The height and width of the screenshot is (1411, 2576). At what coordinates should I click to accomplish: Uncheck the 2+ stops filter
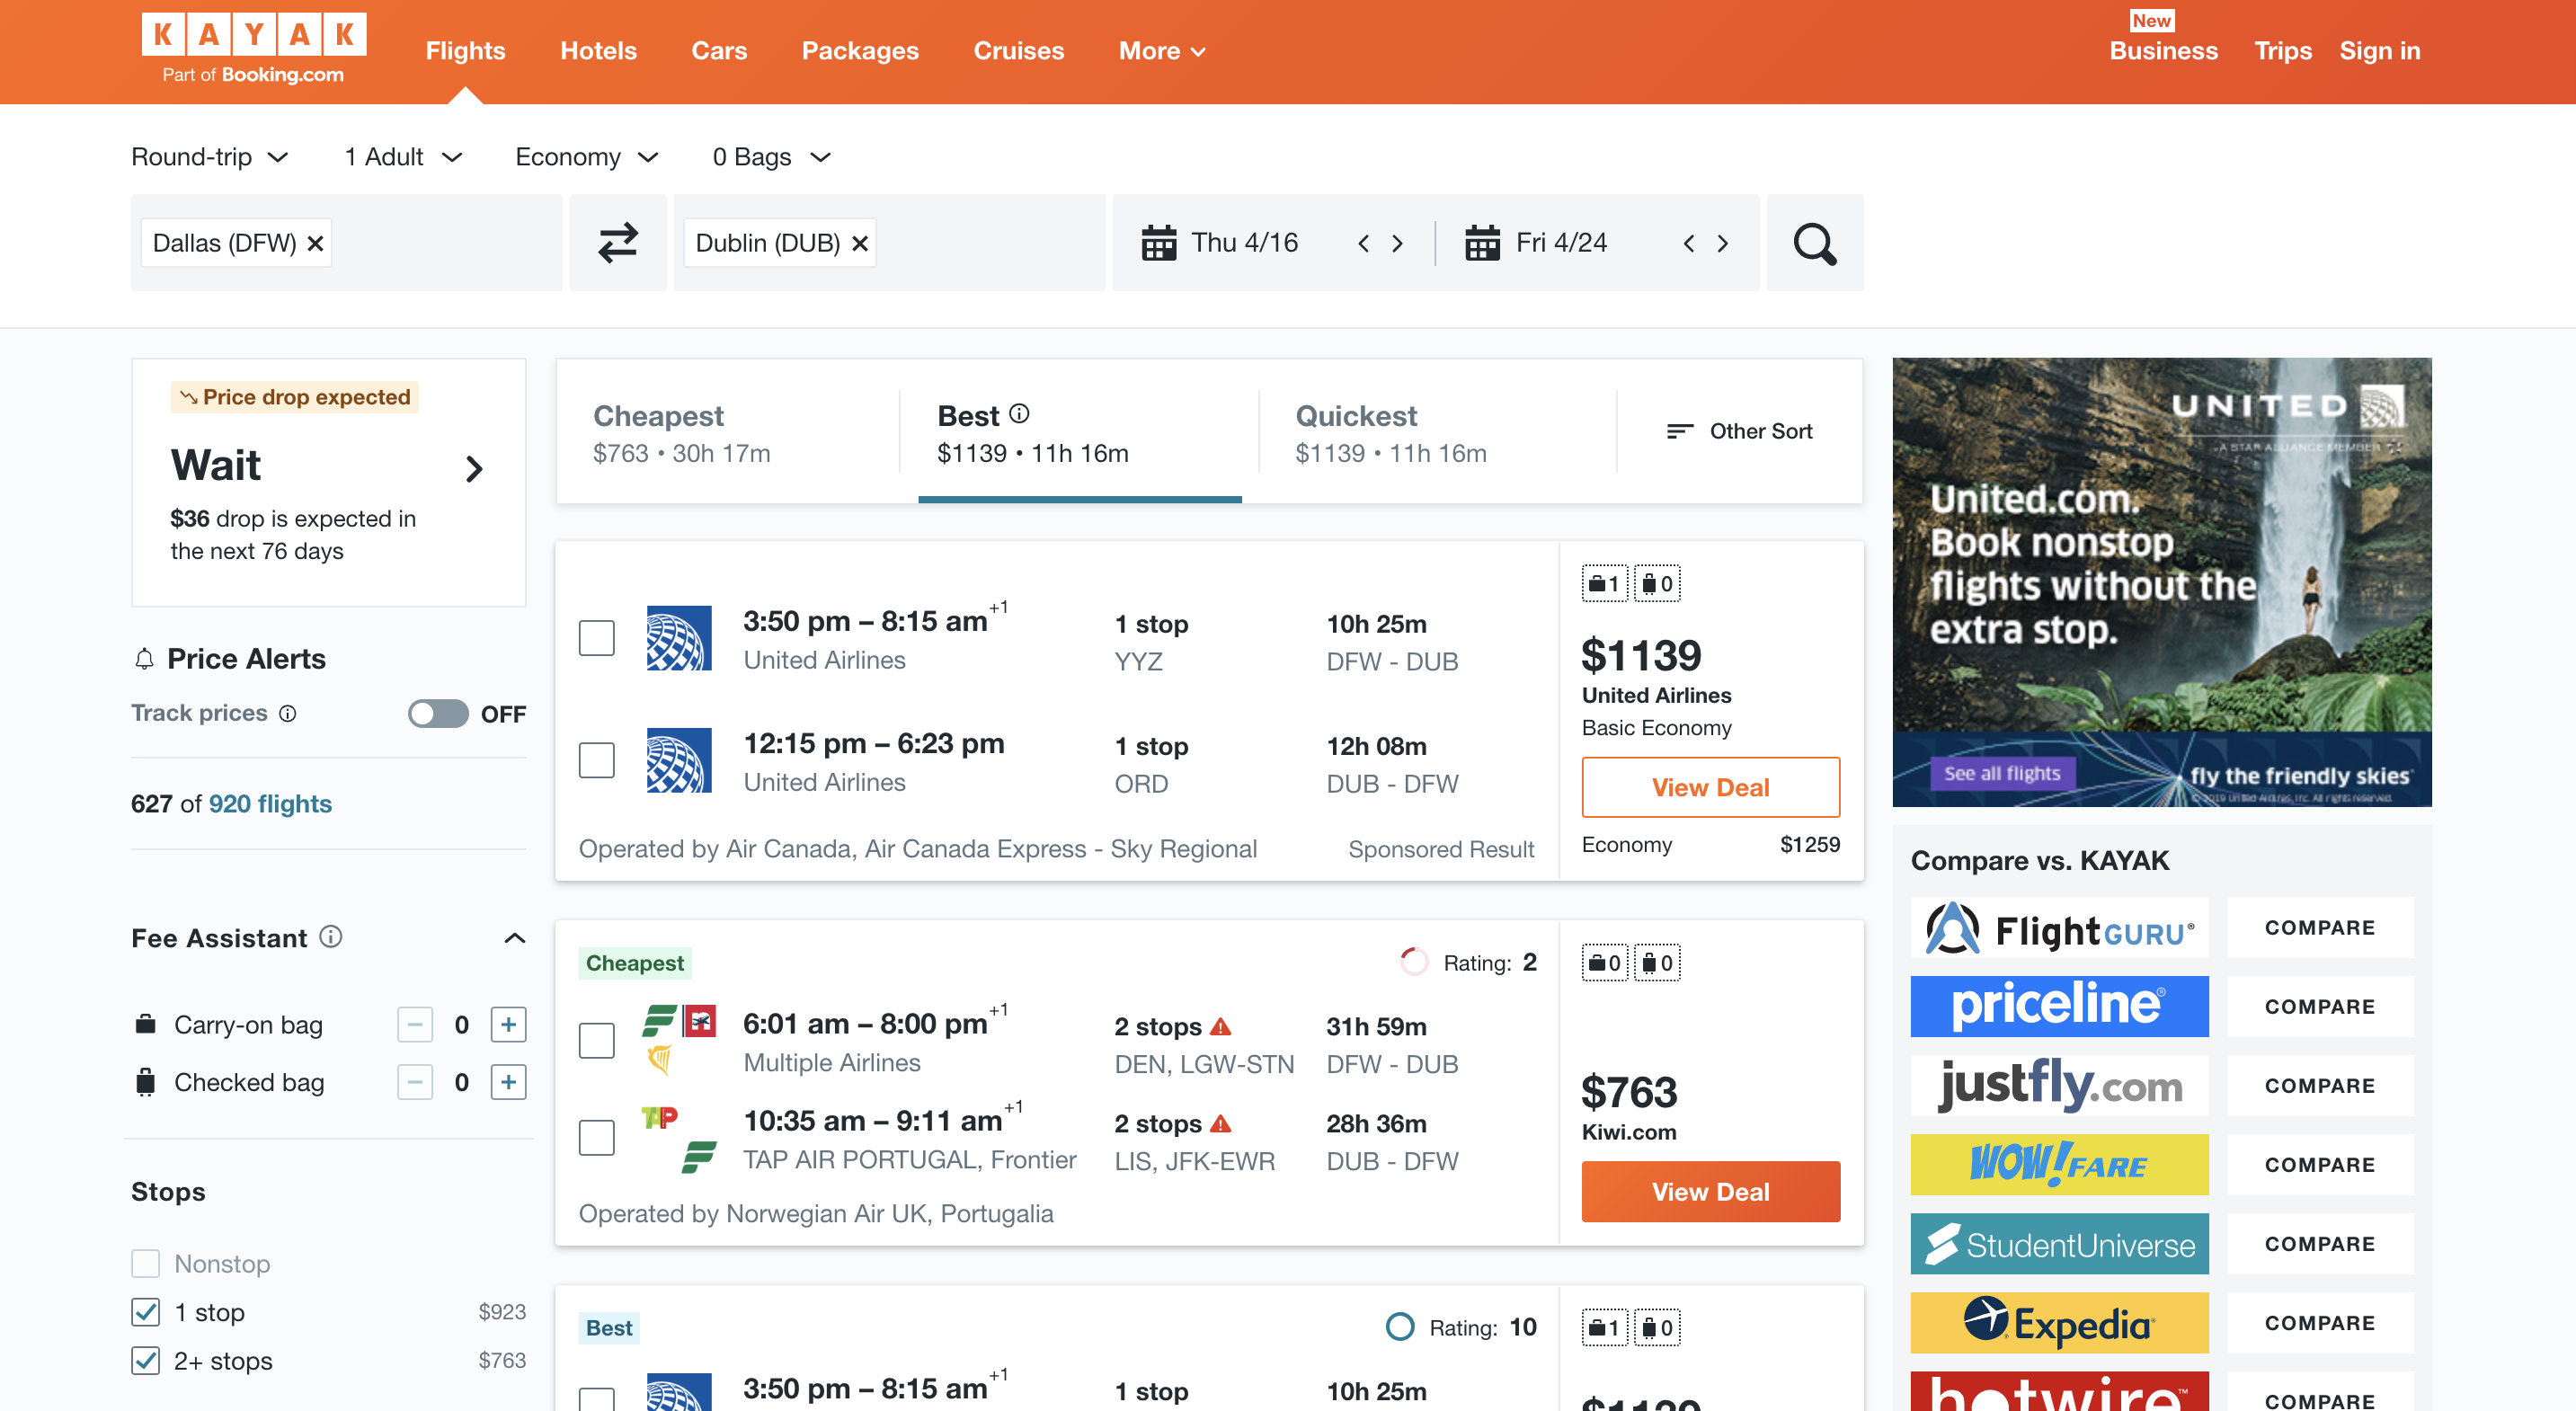146,1361
